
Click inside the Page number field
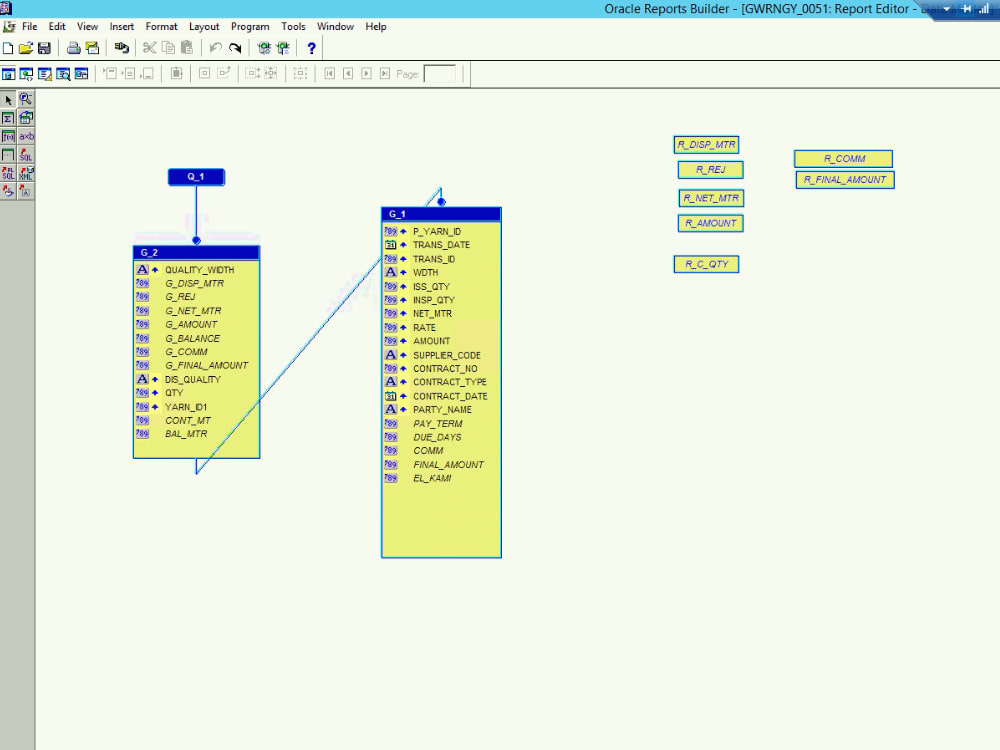[x=440, y=73]
